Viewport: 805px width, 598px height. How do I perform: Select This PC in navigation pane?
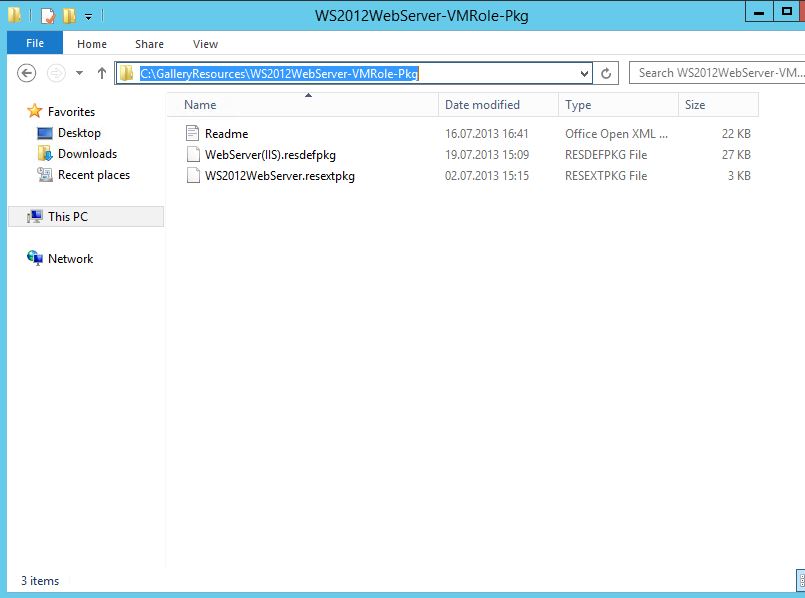point(68,217)
